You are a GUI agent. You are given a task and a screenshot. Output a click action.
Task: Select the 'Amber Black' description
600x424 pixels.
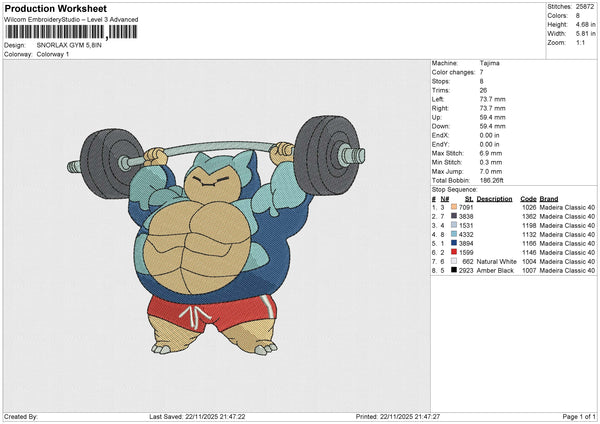tap(495, 271)
